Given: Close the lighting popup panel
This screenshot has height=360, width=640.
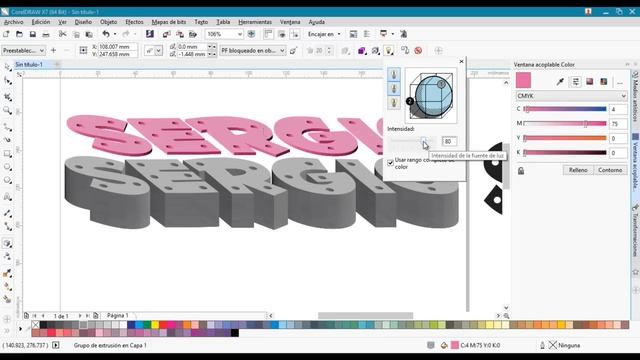Looking at the screenshot, I should pyautogui.click(x=462, y=61).
